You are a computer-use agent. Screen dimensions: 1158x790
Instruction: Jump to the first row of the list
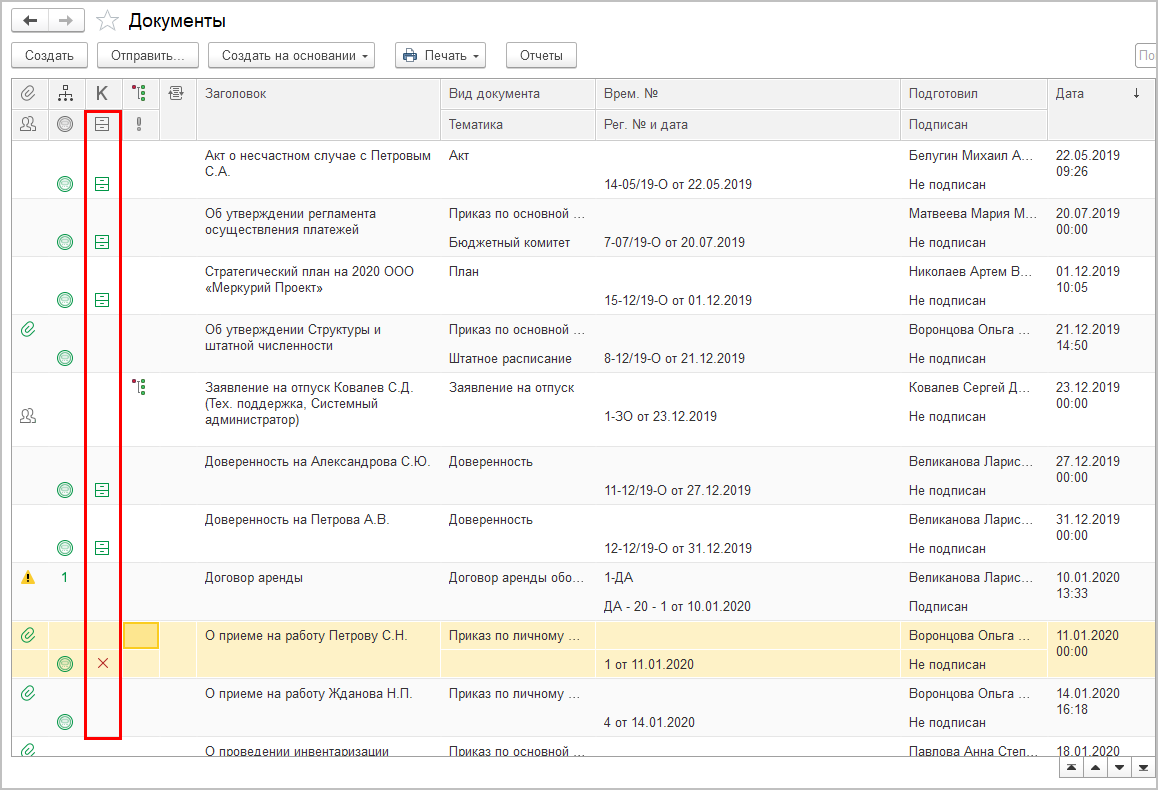[1071, 767]
